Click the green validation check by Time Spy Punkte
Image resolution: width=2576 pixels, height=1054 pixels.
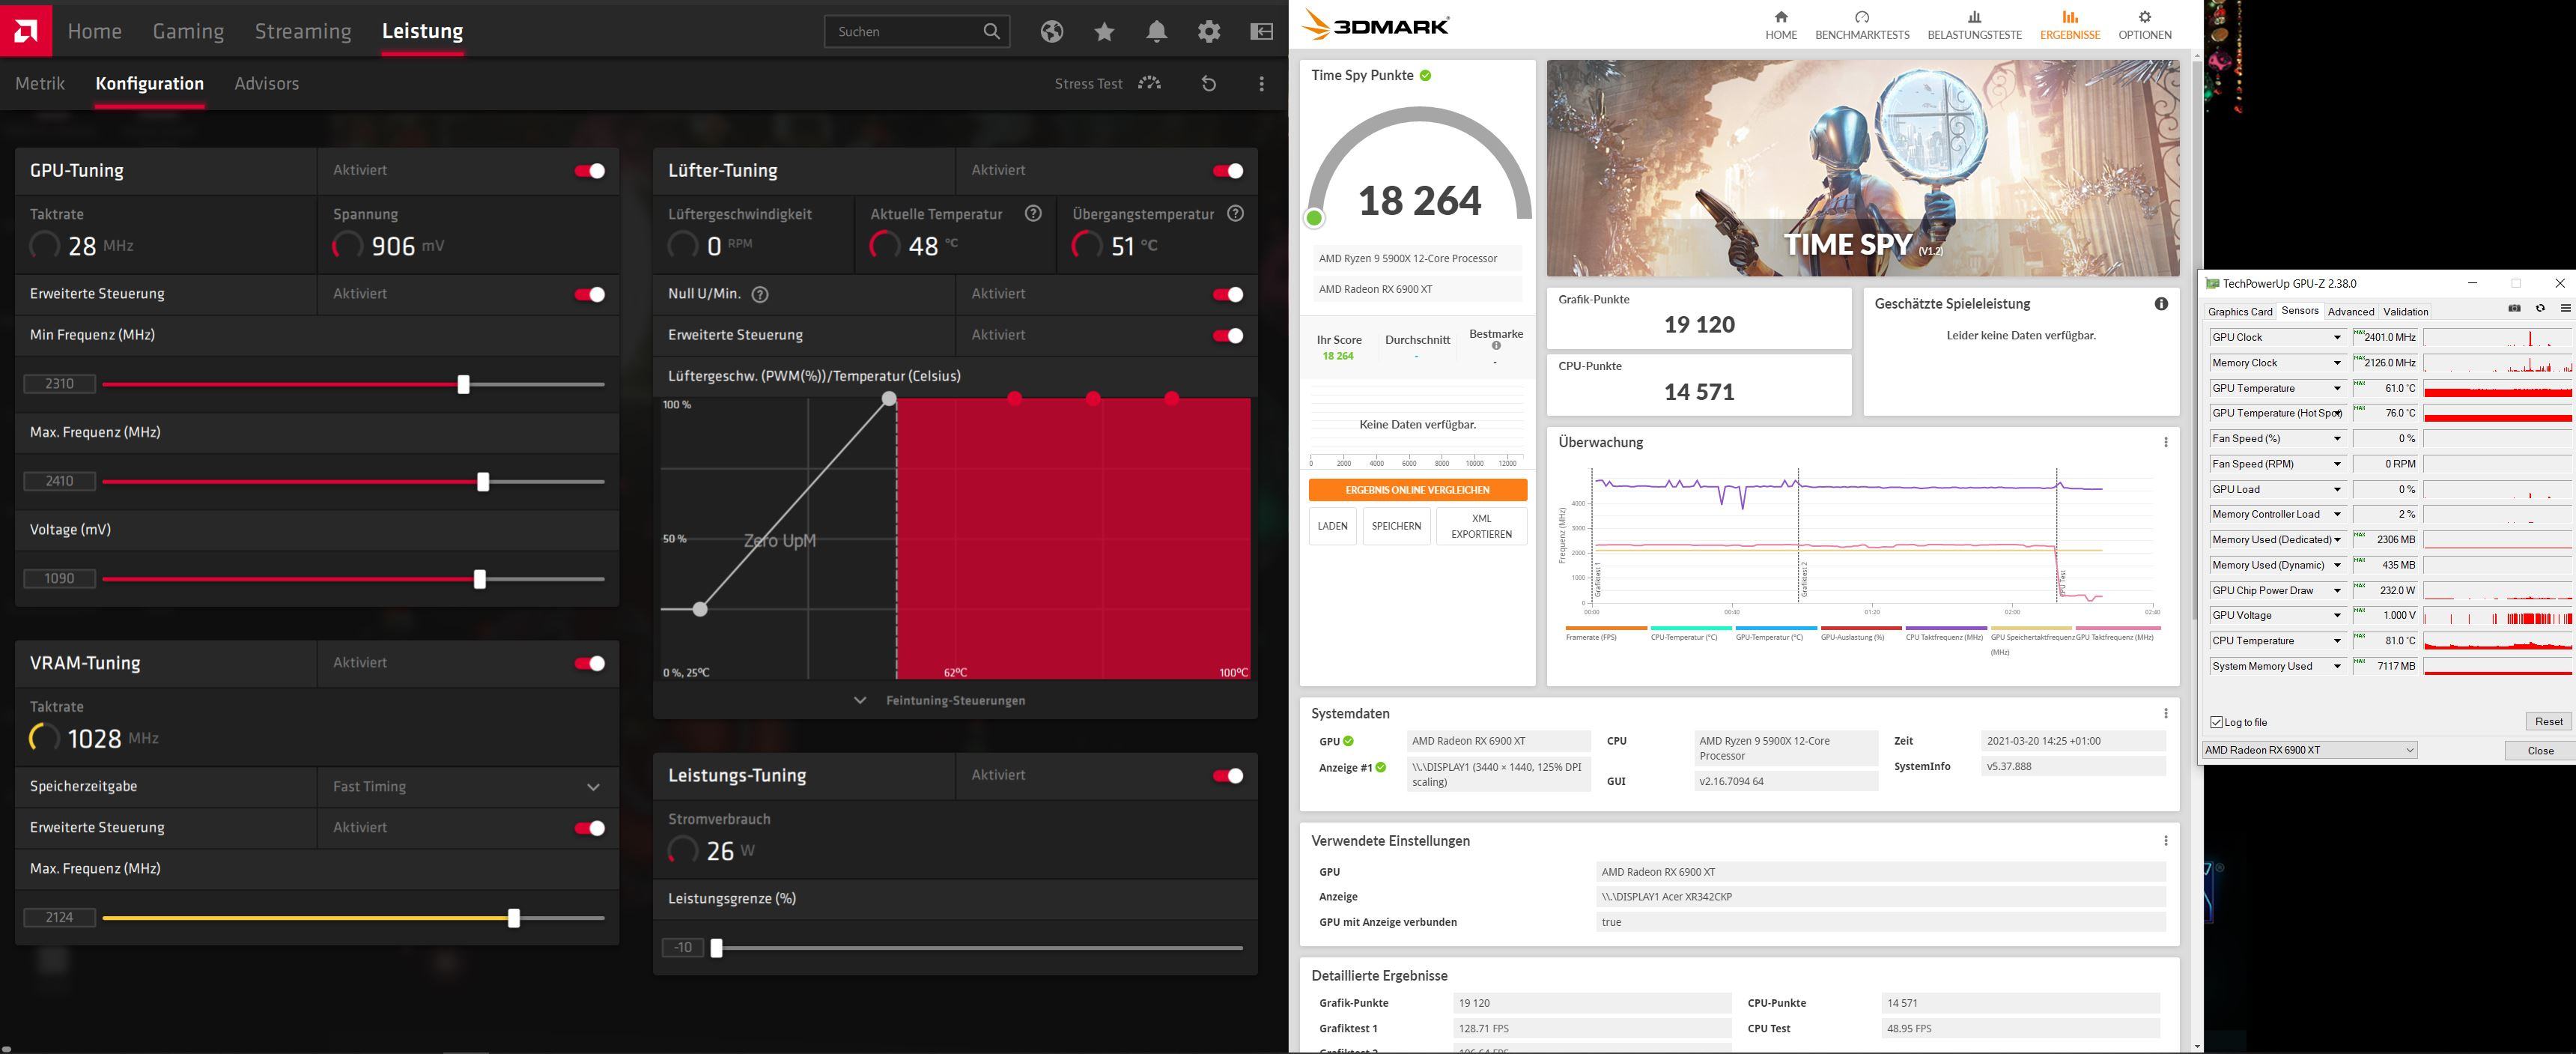point(1425,75)
